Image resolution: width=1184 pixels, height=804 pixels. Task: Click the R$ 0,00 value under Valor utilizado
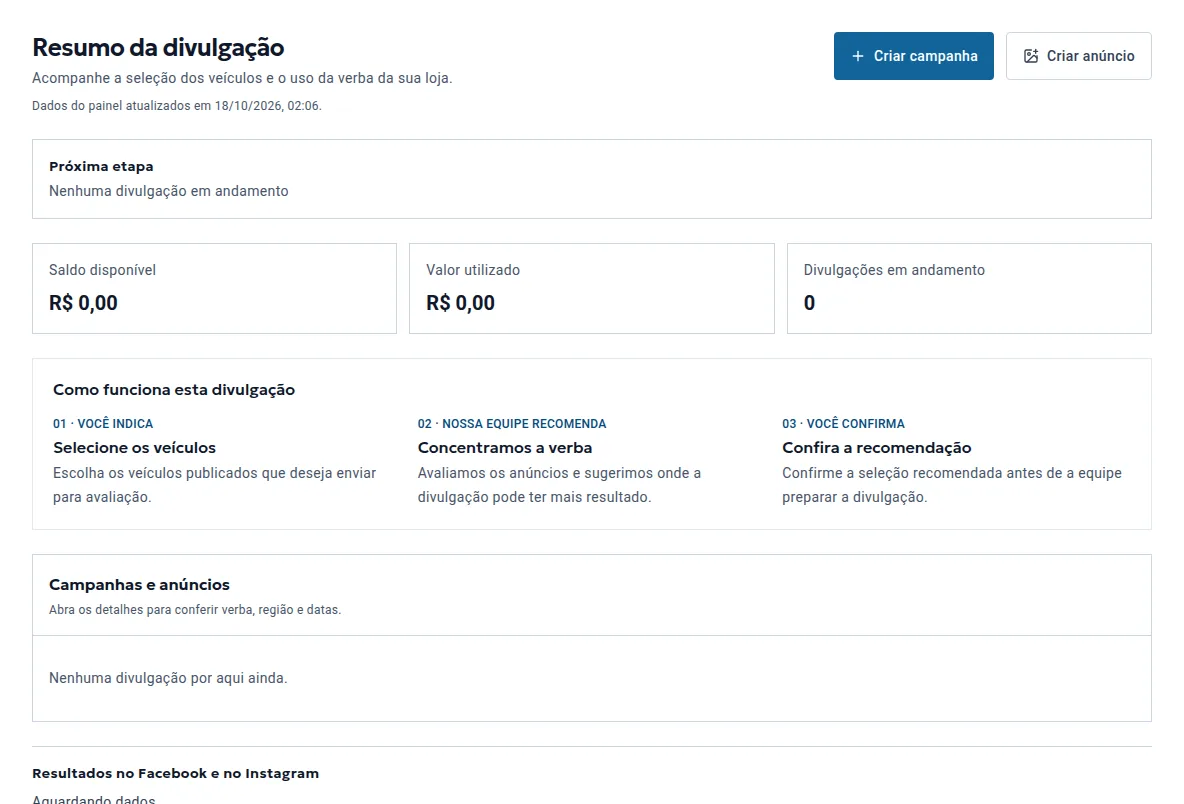point(460,303)
